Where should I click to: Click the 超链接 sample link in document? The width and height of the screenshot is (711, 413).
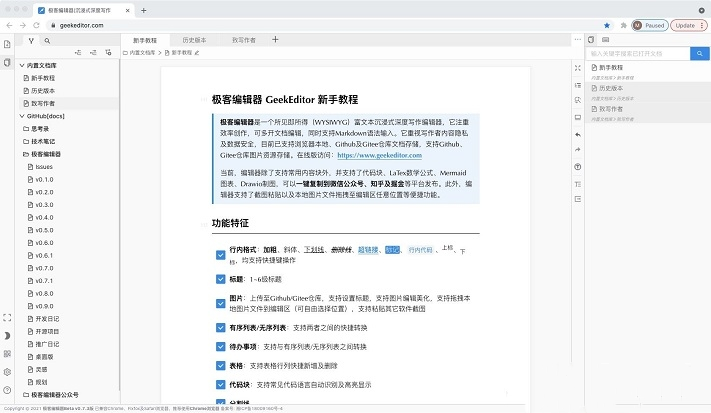click(368, 250)
